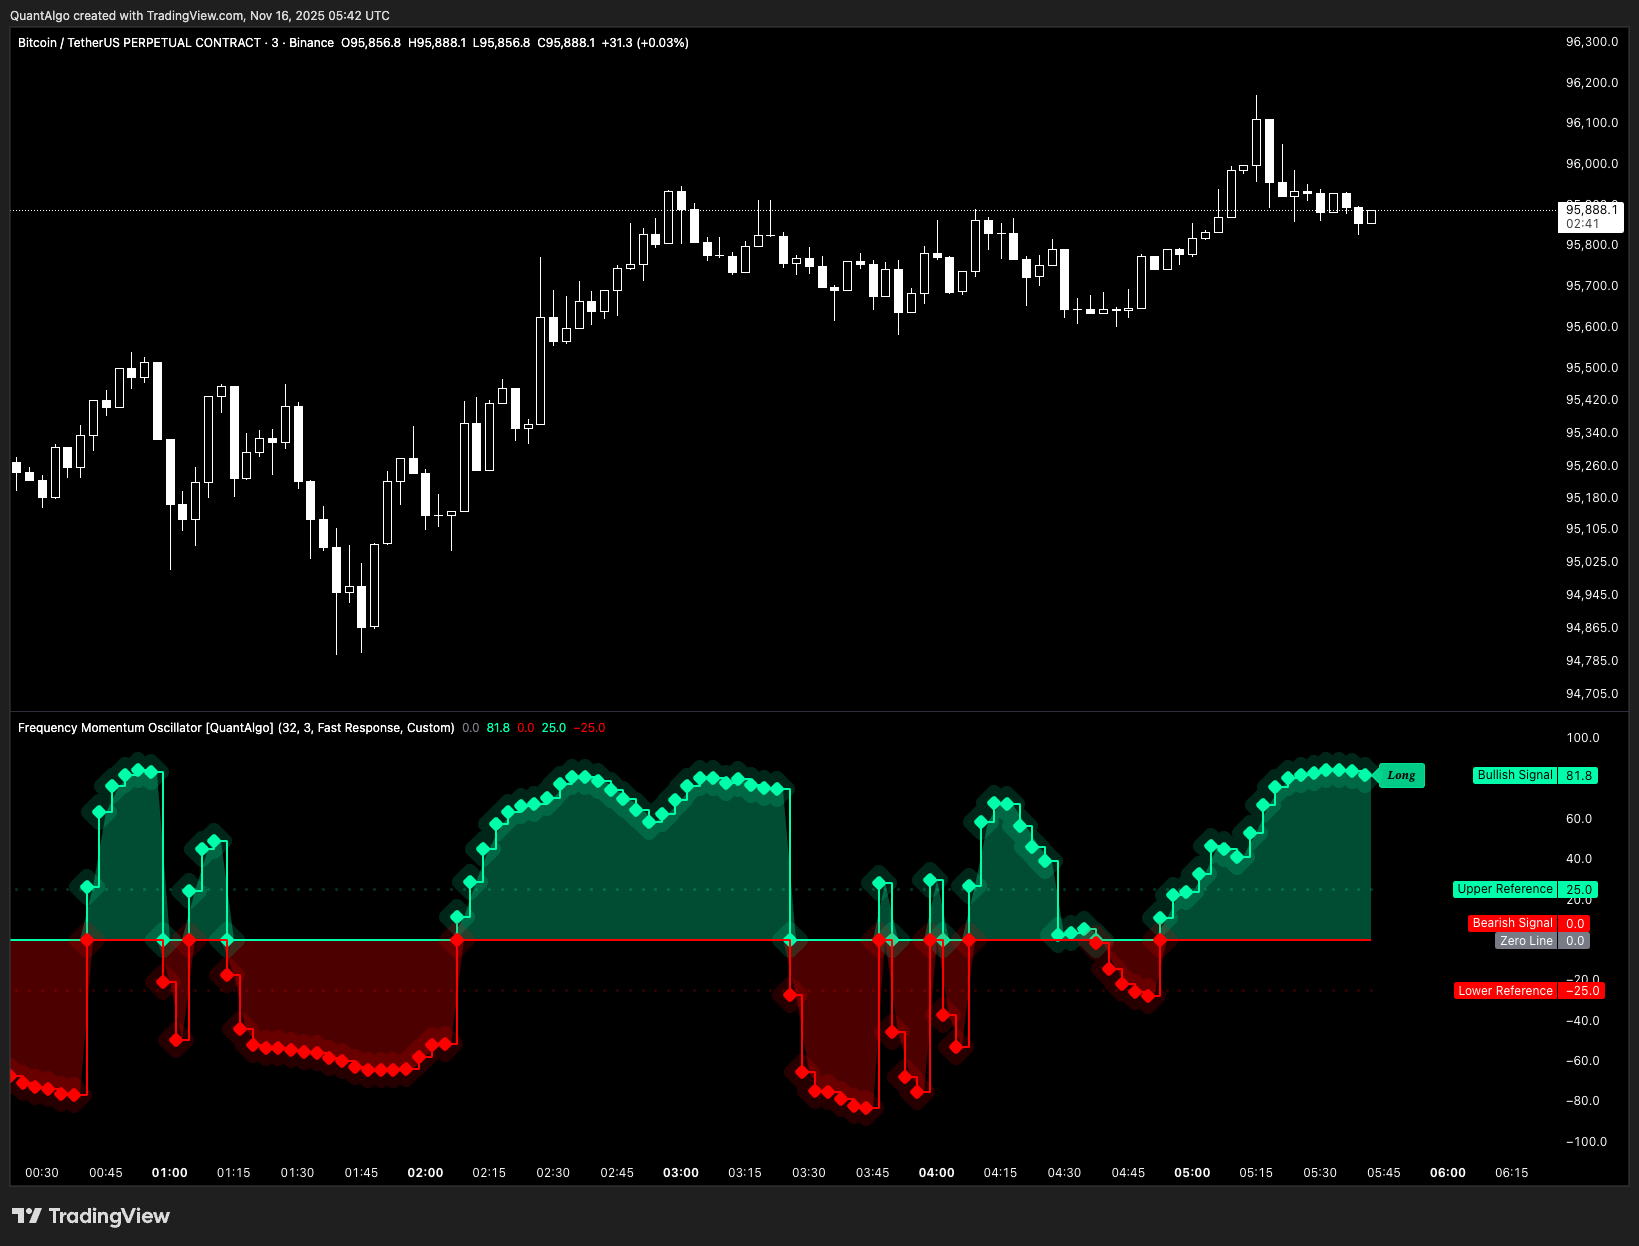Select the Bitcoin / TetherUS PERPETUAL CONTRACT title
Image resolution: width=1639 pixels, height=1246 pixels.
point(139,43)
